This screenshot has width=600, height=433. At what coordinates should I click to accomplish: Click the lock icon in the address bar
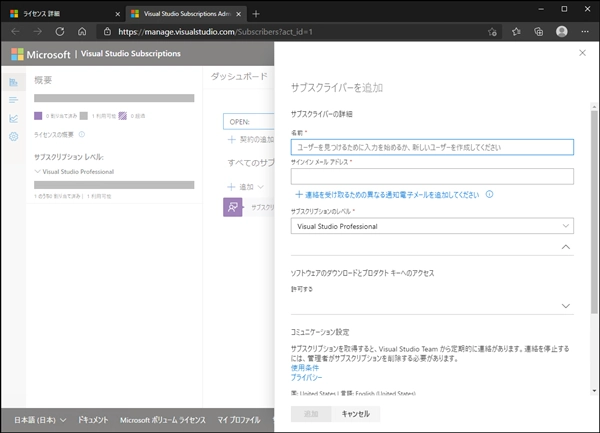point(108,32)
